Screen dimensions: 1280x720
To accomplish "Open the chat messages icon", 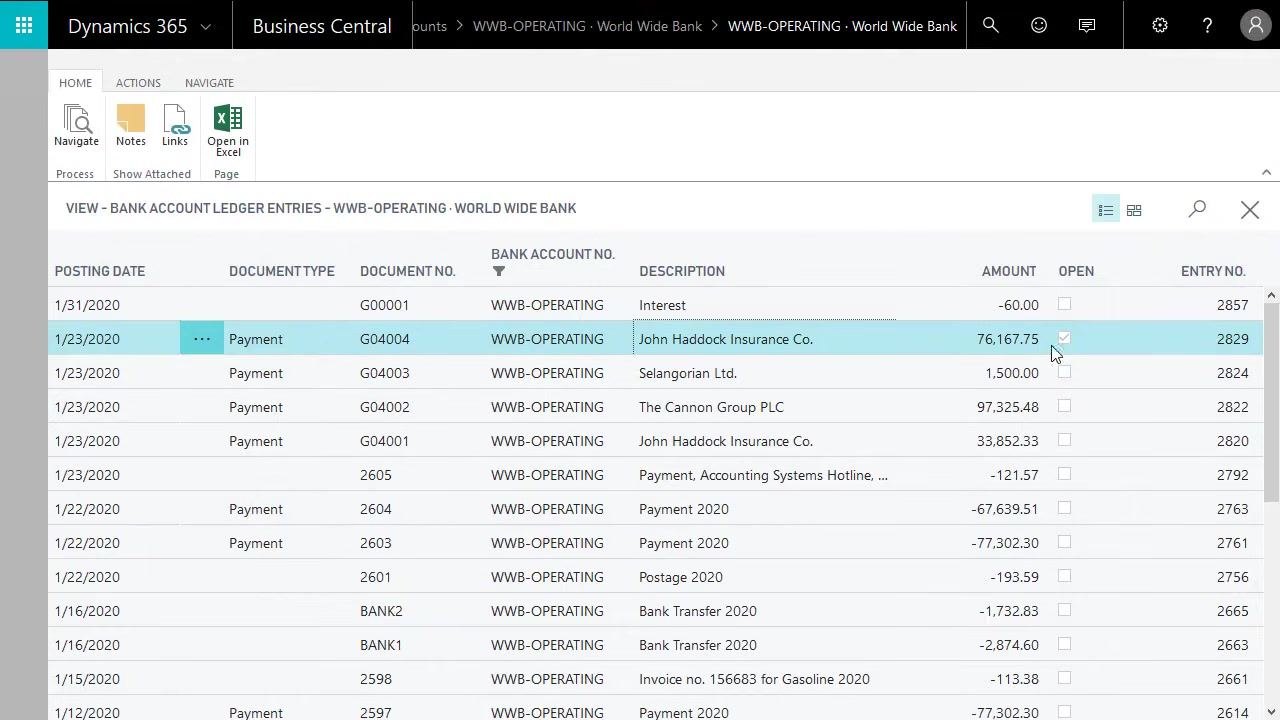I will coord(1087,25).
